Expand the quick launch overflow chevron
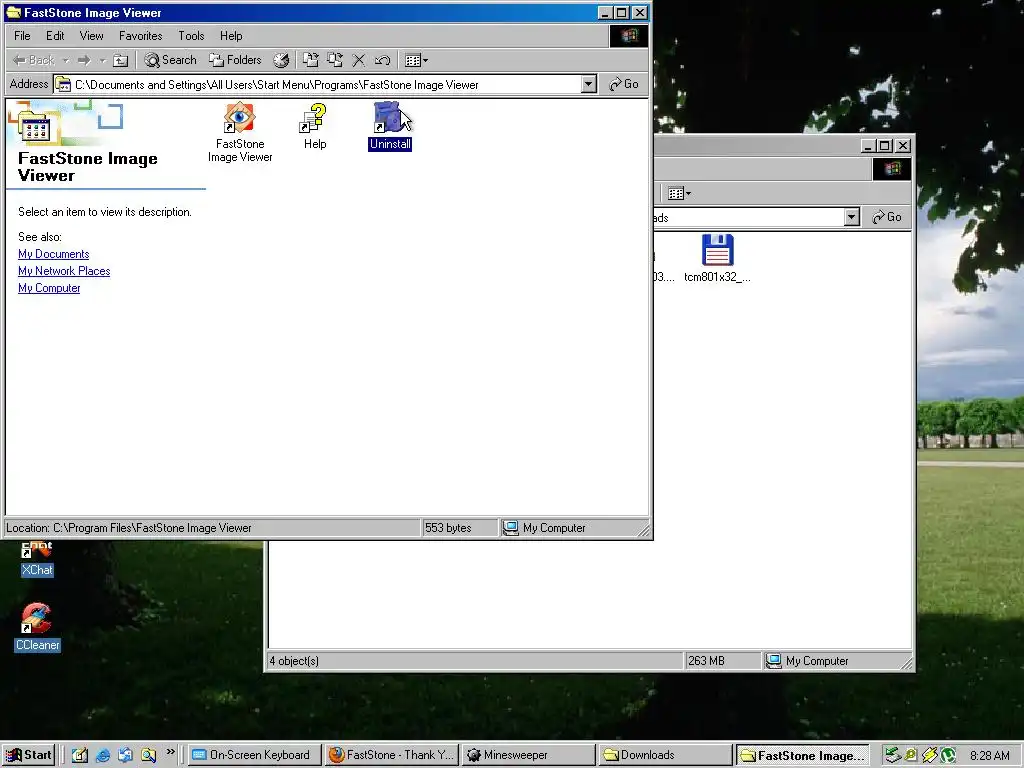 [x=170, y=752]
